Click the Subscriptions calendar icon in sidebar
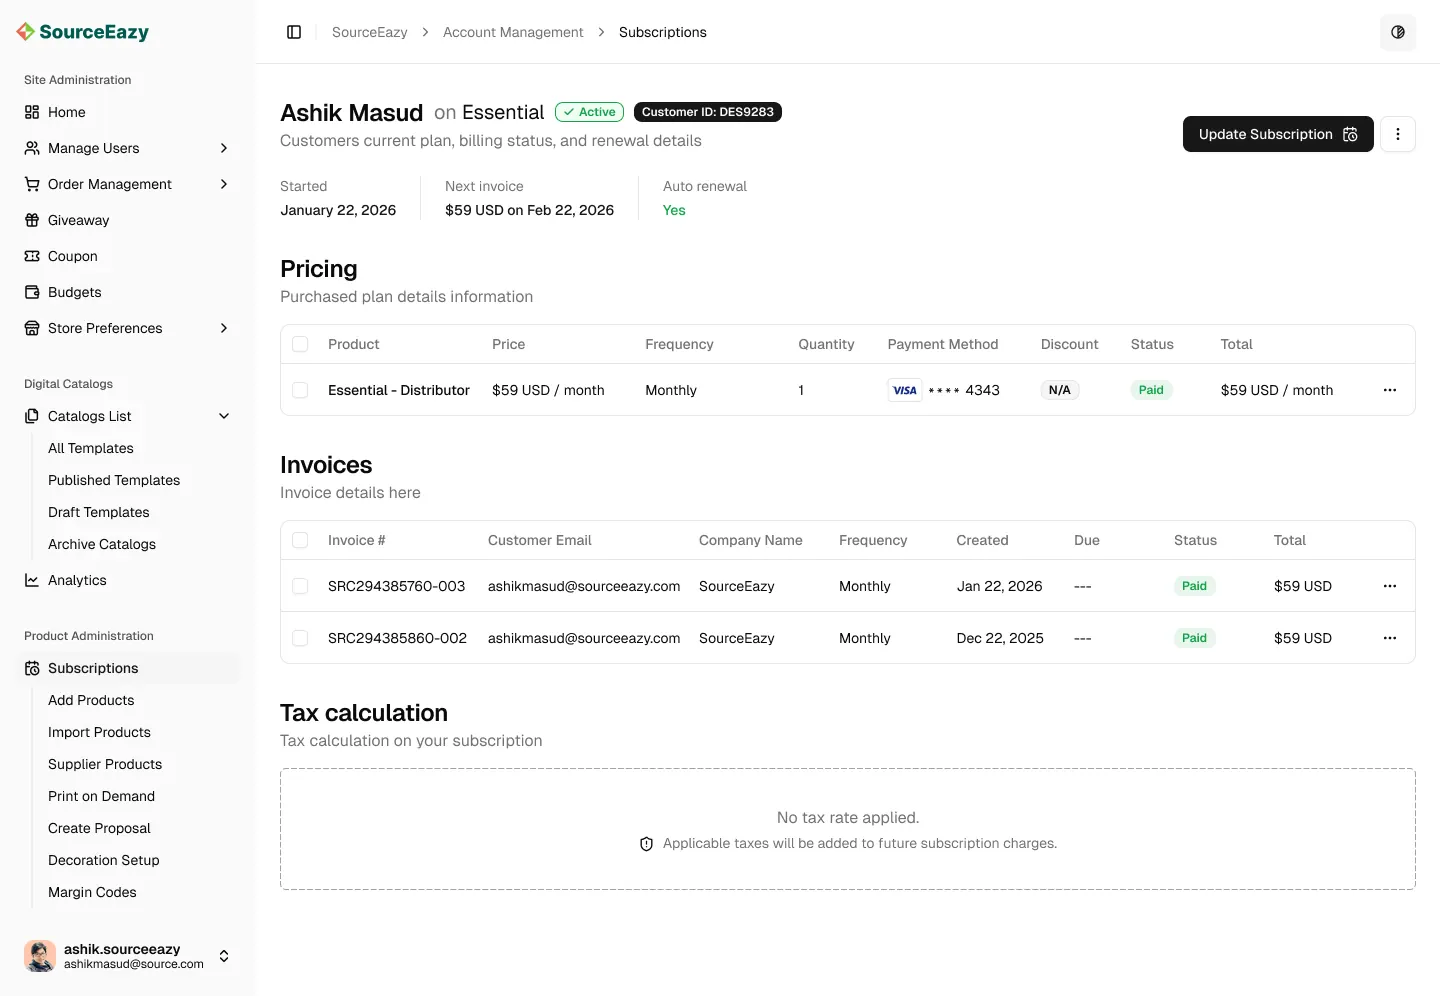 pos(32,668)
